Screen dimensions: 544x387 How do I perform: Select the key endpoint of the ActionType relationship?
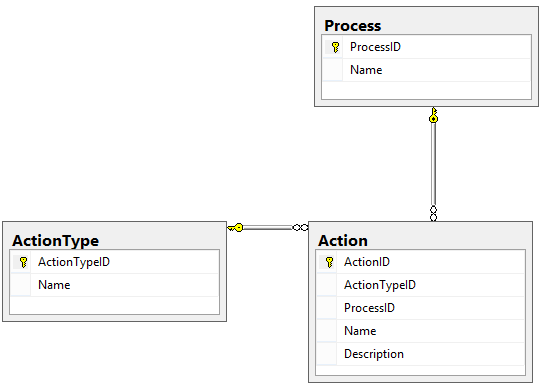[235, 228]
